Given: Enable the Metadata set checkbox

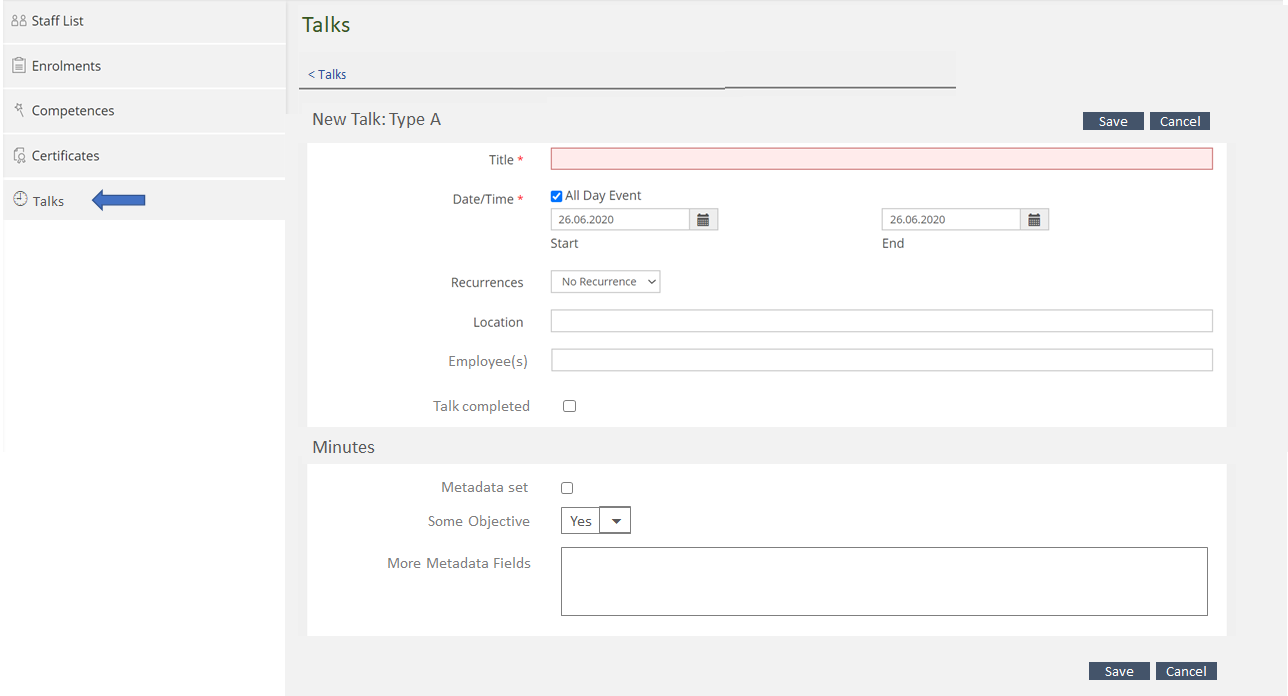Looking at the screenshot, I should pos(567,488).
